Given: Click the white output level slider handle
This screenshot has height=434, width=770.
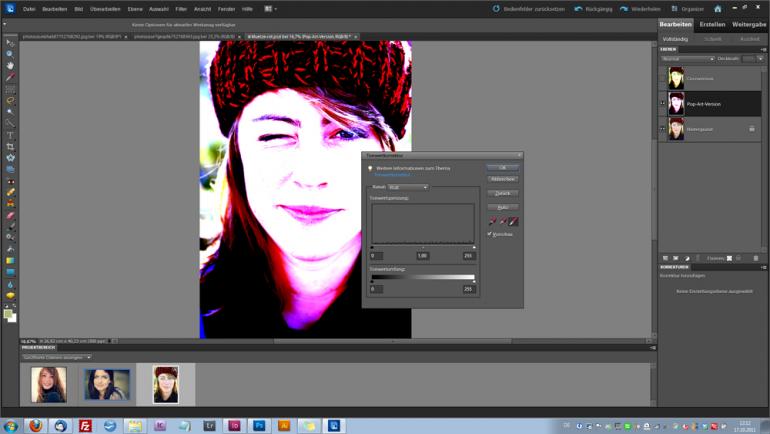Looking at the screenshot, I should pyautogui.click(x=473, y=281).
